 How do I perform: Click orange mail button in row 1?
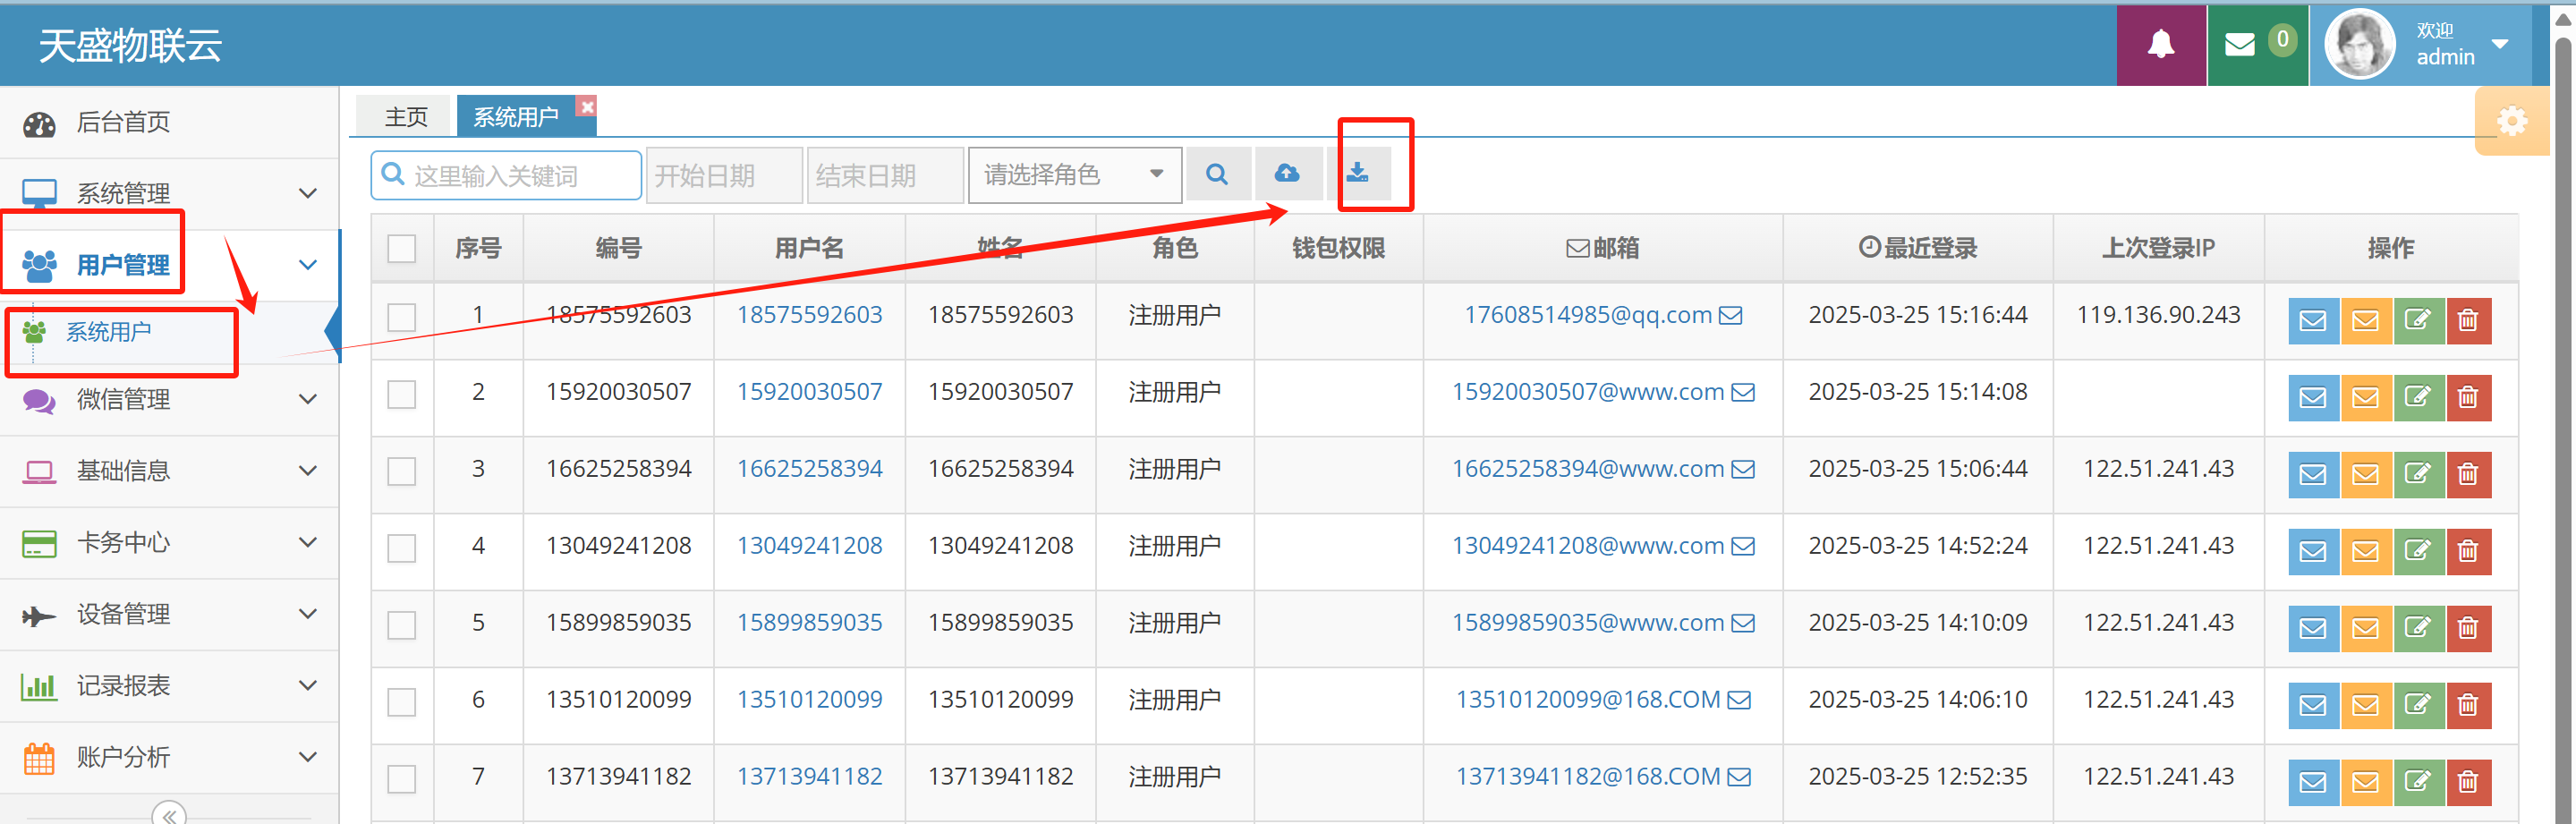coord(2365,321)
